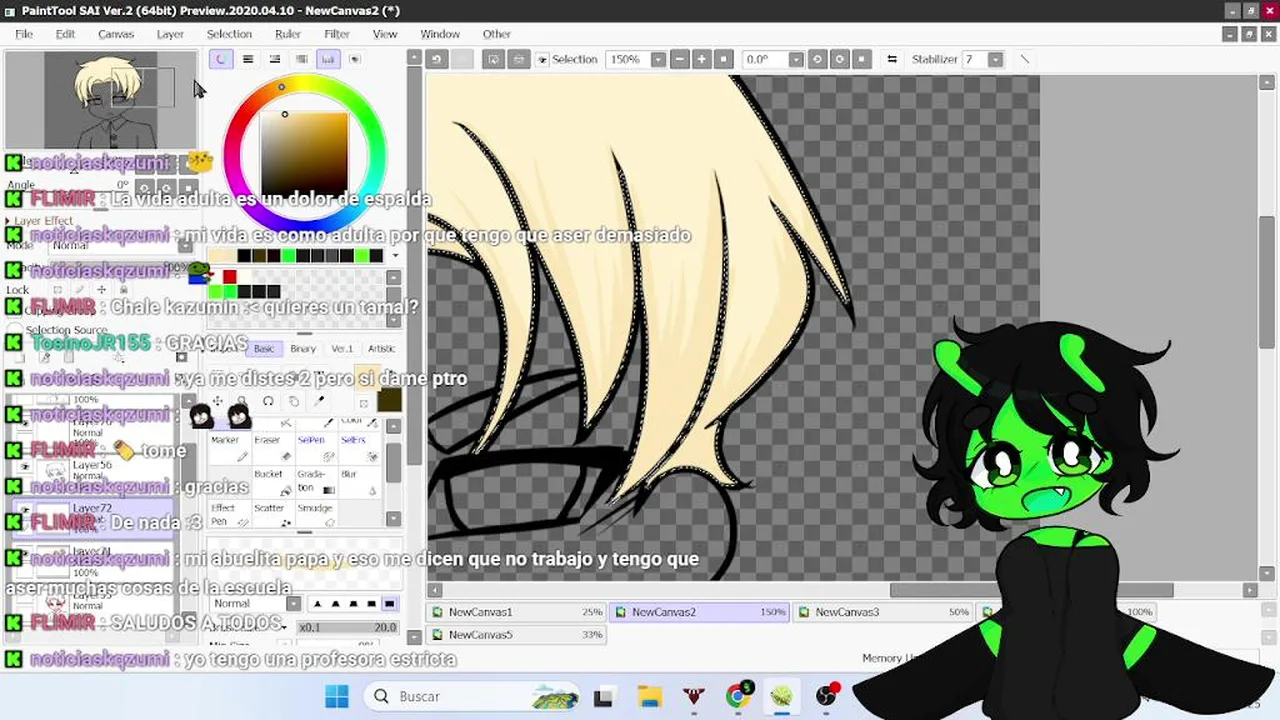
Task: Open the Window menu
Action: pos(440,34)
